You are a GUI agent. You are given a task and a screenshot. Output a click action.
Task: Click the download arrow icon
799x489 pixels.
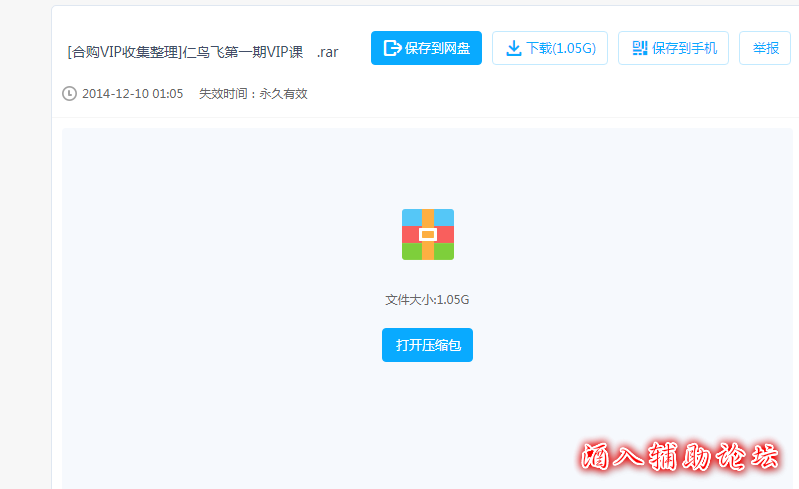(513, 48)
